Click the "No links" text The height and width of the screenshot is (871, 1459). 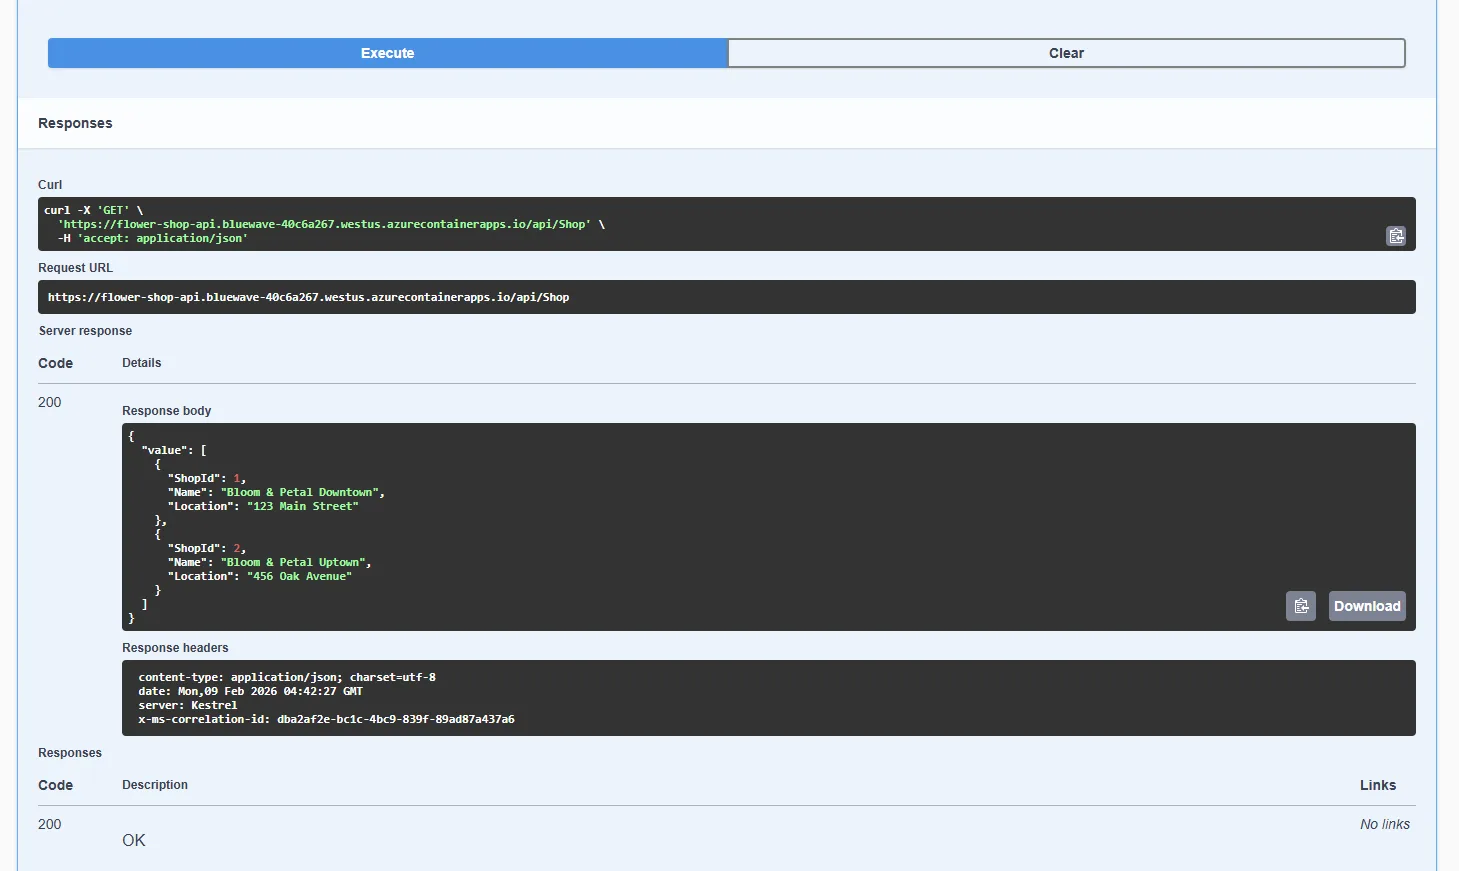coord(1384,824)
